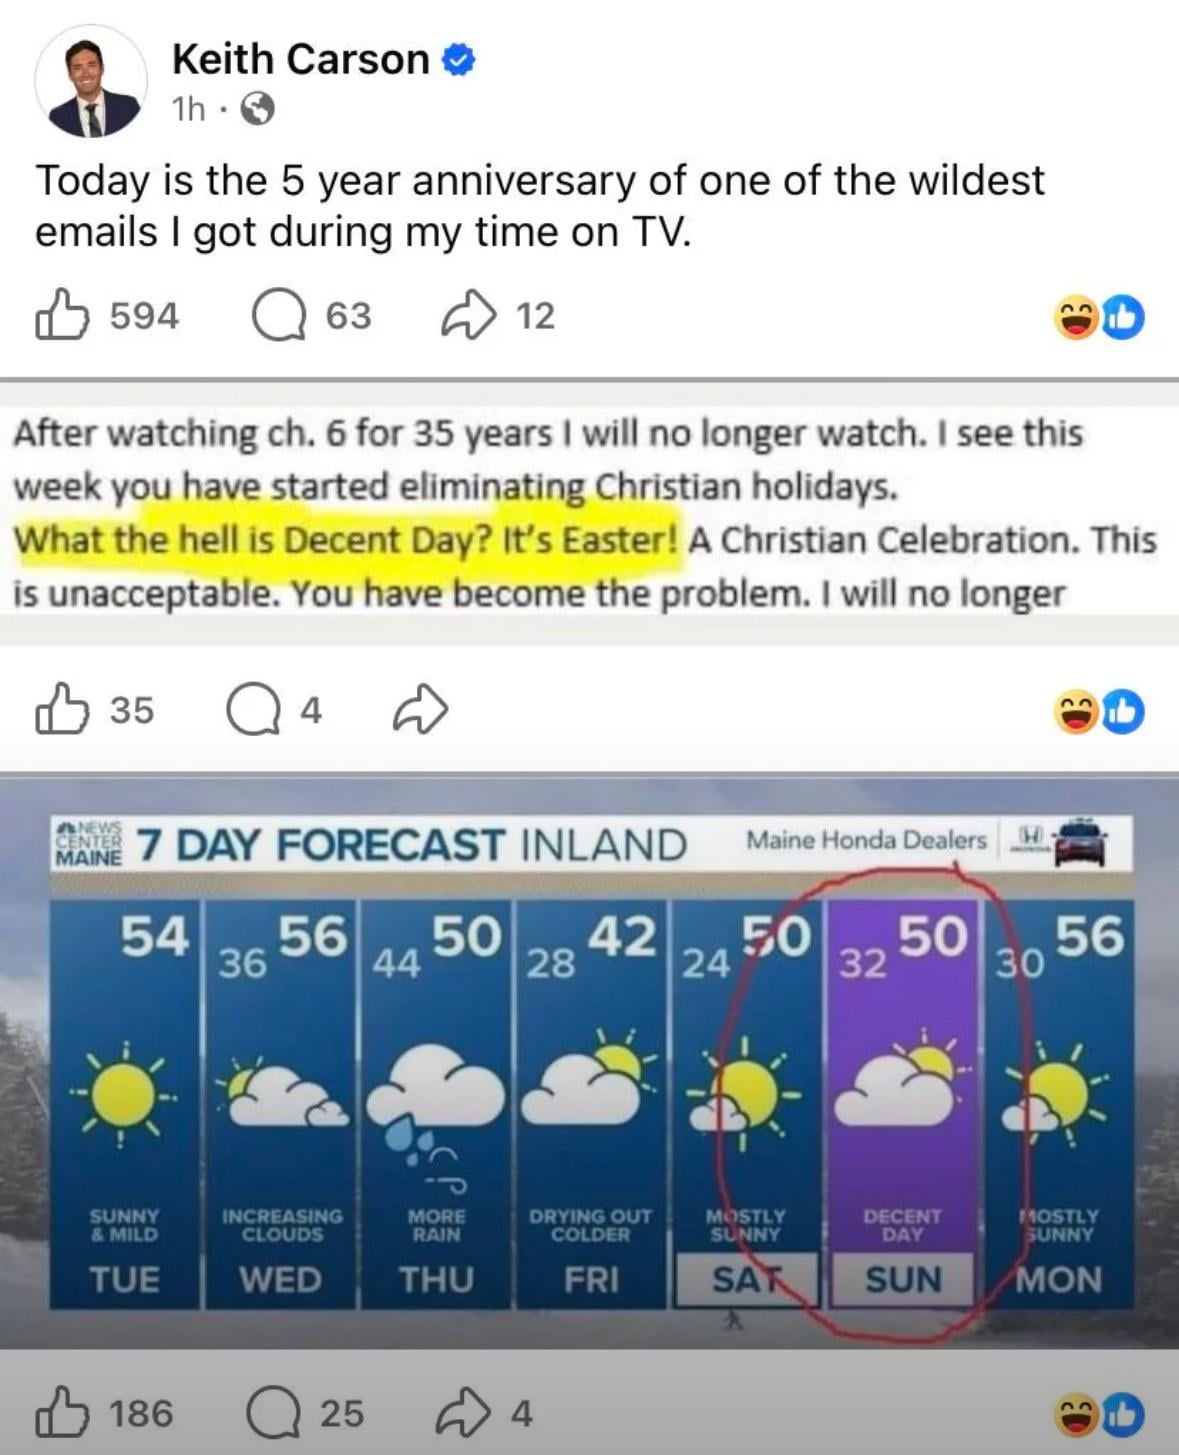Screen dimensions: 1179x1455
Task: Open the 7 Day Forecast image
Action: pyautogui.click(x=590, y=1060)
